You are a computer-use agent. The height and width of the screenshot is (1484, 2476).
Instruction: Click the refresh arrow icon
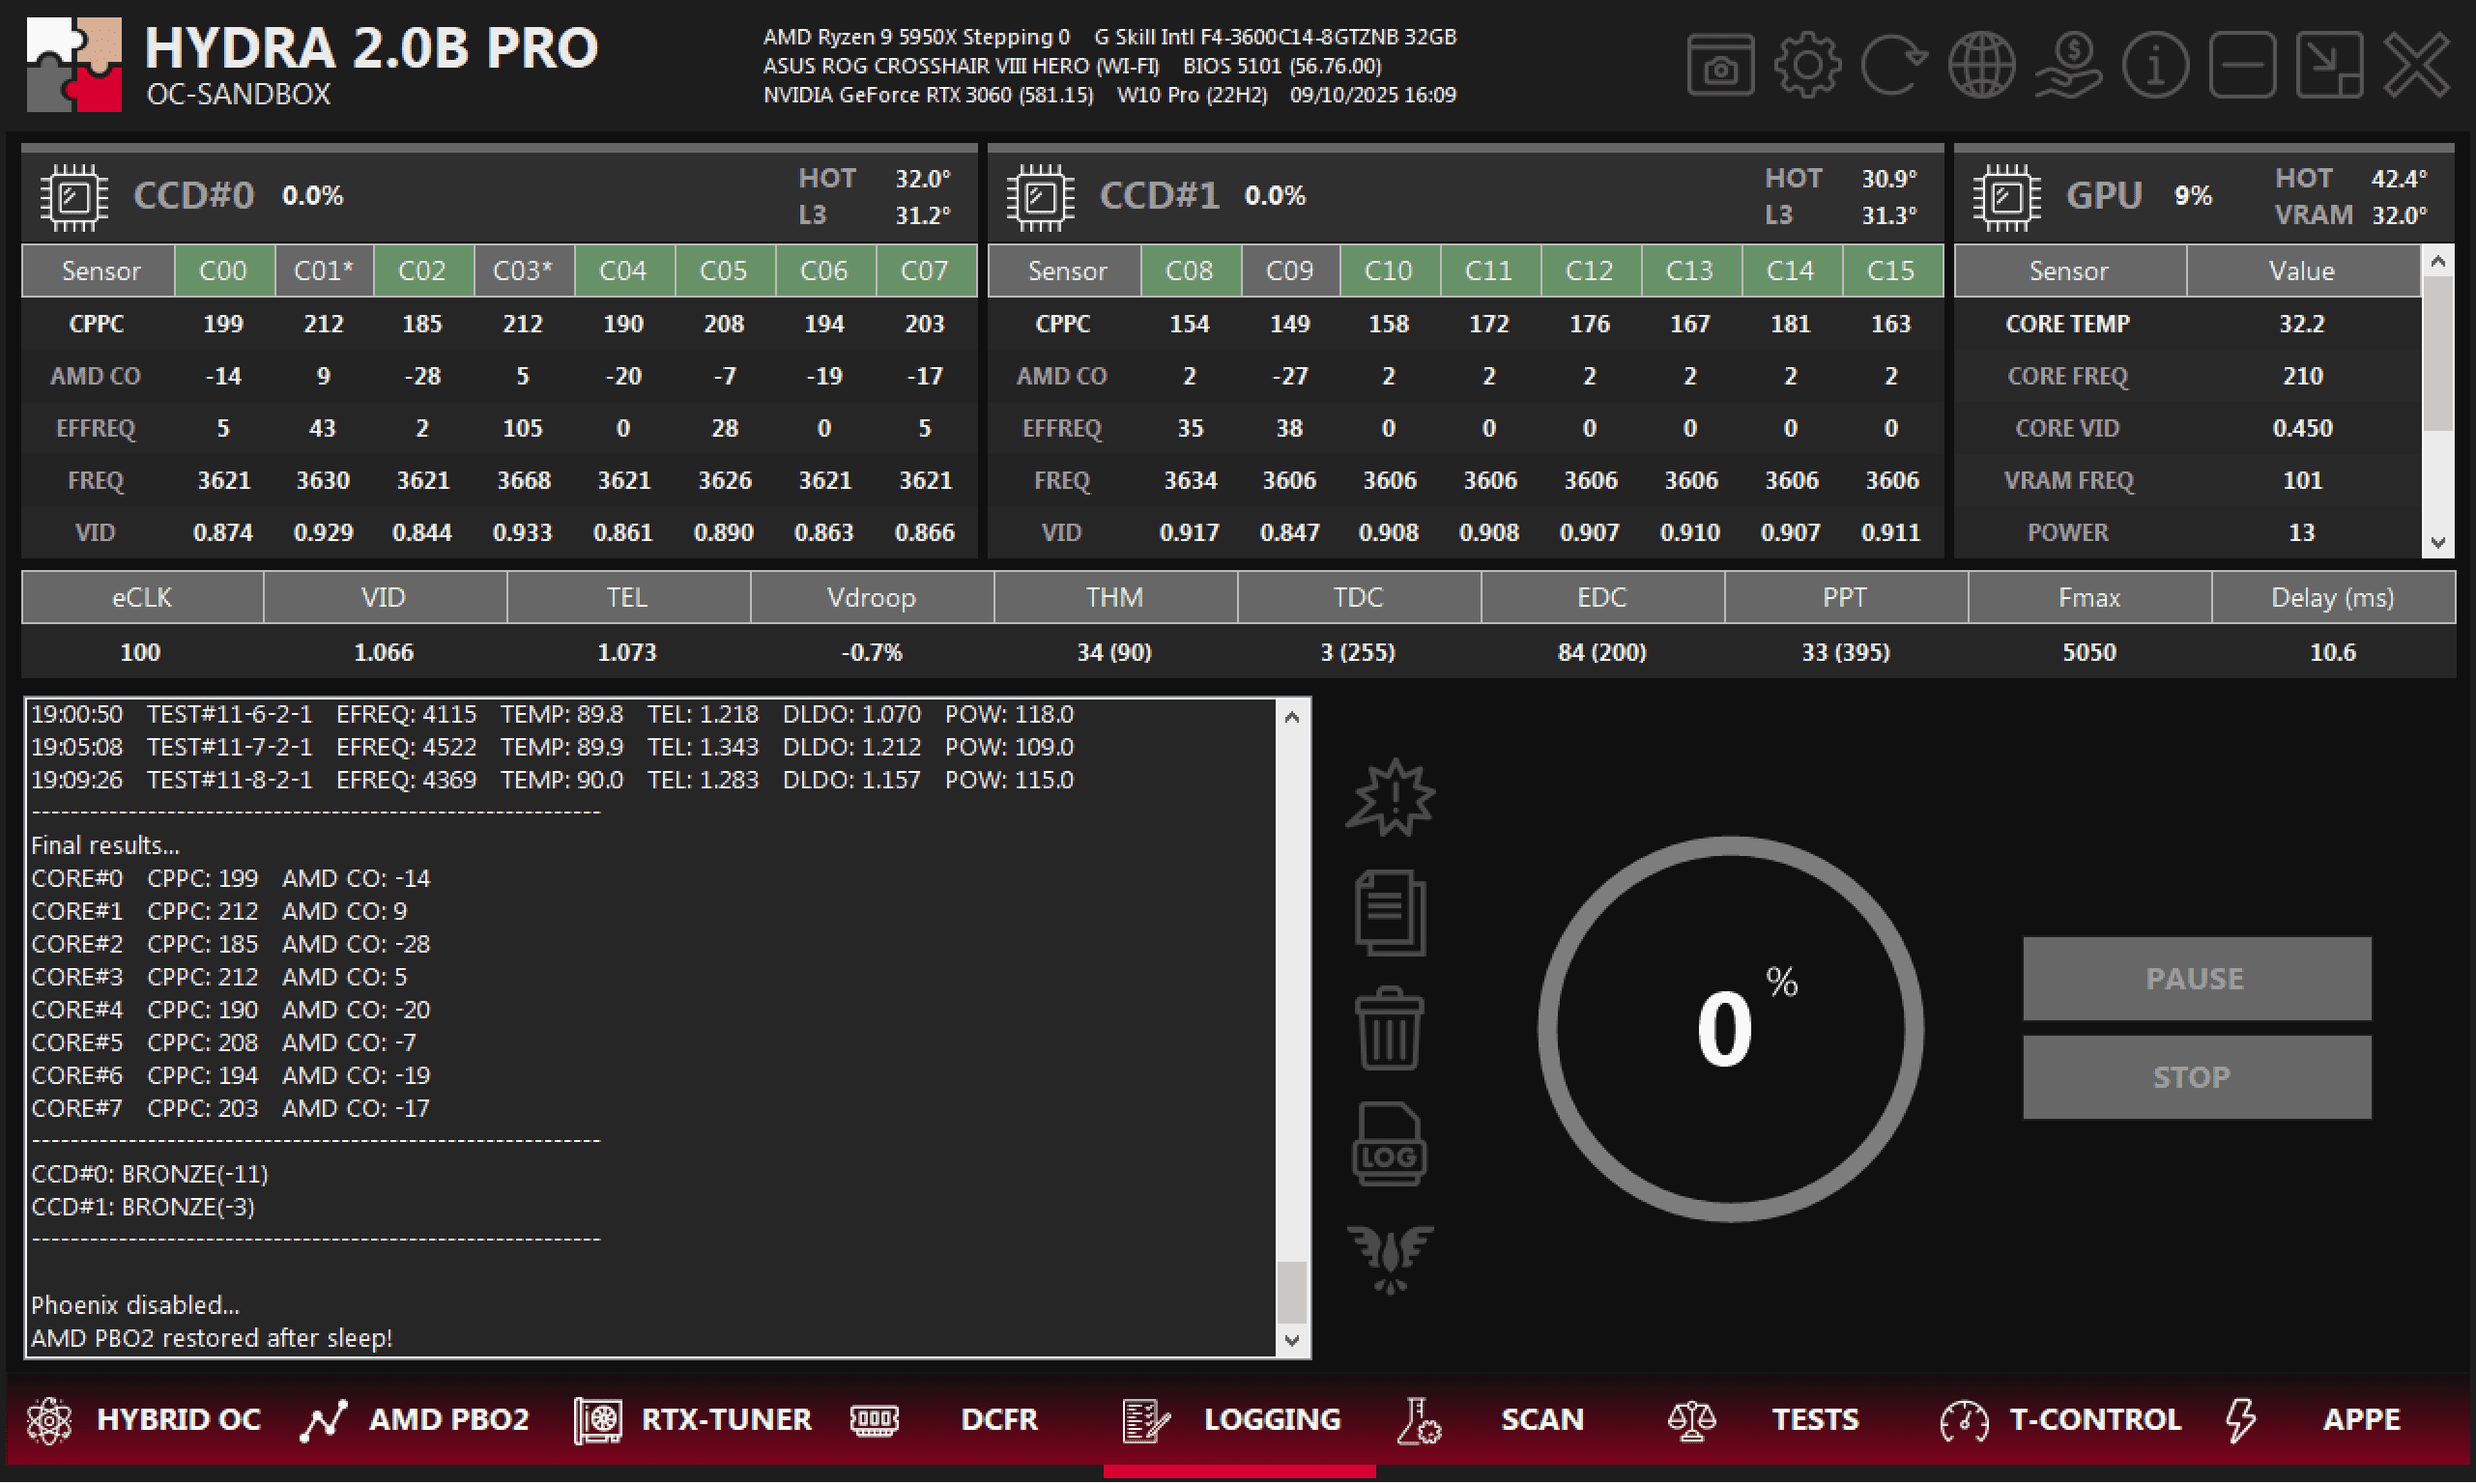(x=1893, y=66)
